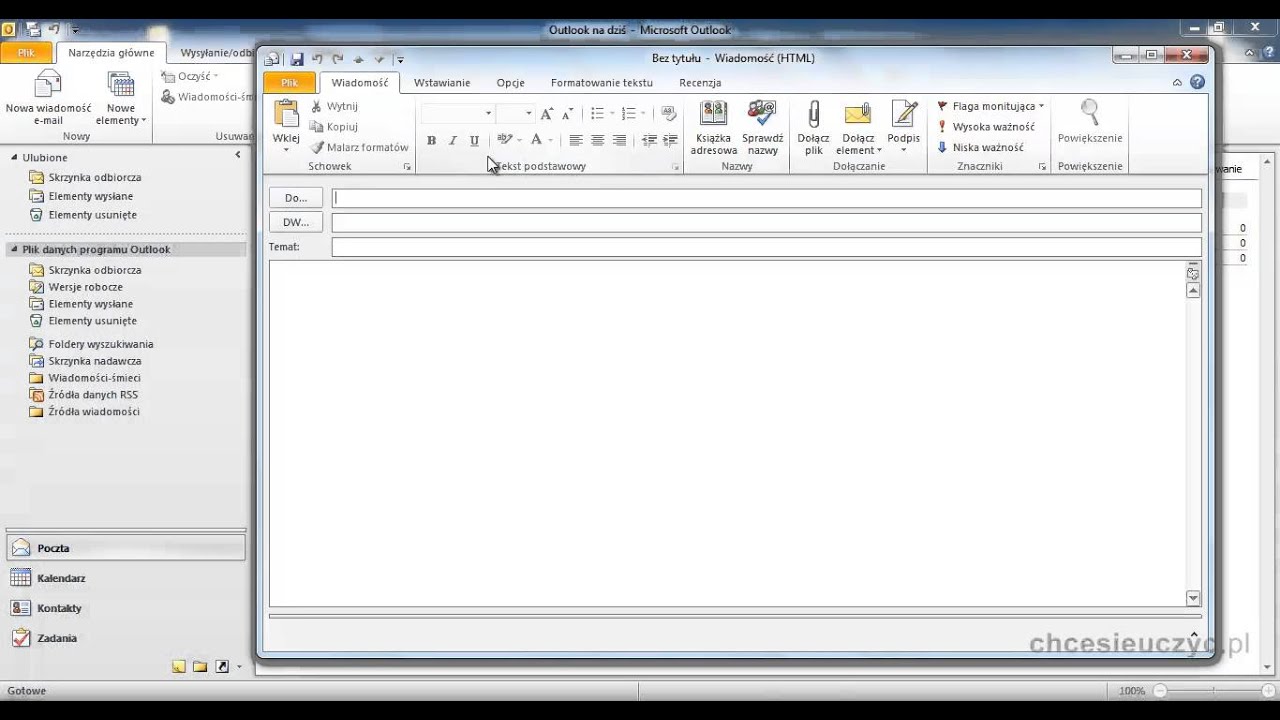Open the font size dropdown
The width and height of the screenshot is (1280, 720).
pyautogui.click(x=529, y=114)
